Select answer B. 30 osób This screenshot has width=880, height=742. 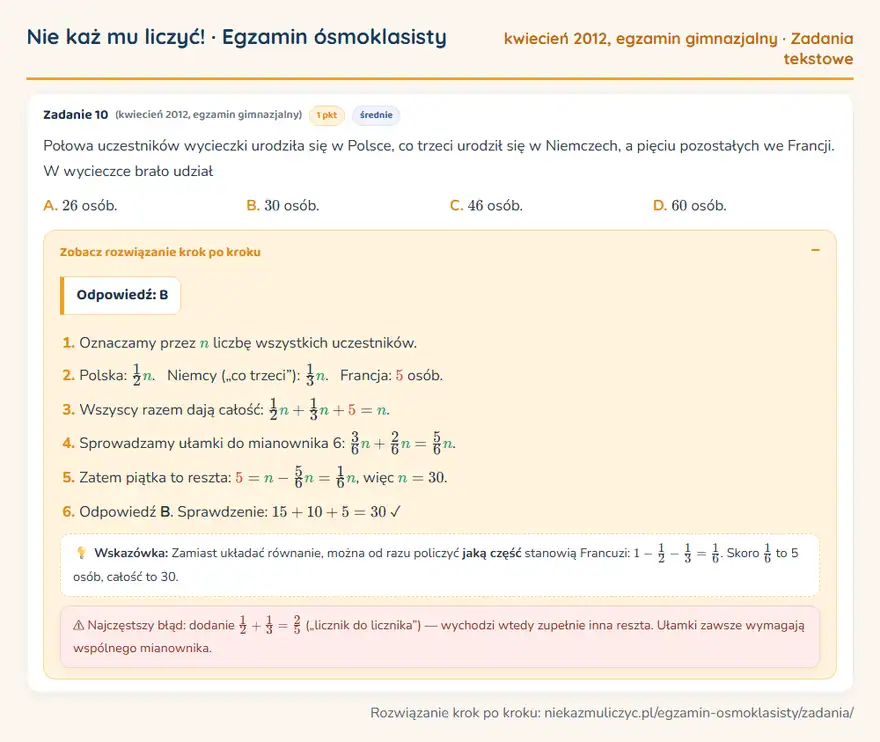[x=283, y=205]
